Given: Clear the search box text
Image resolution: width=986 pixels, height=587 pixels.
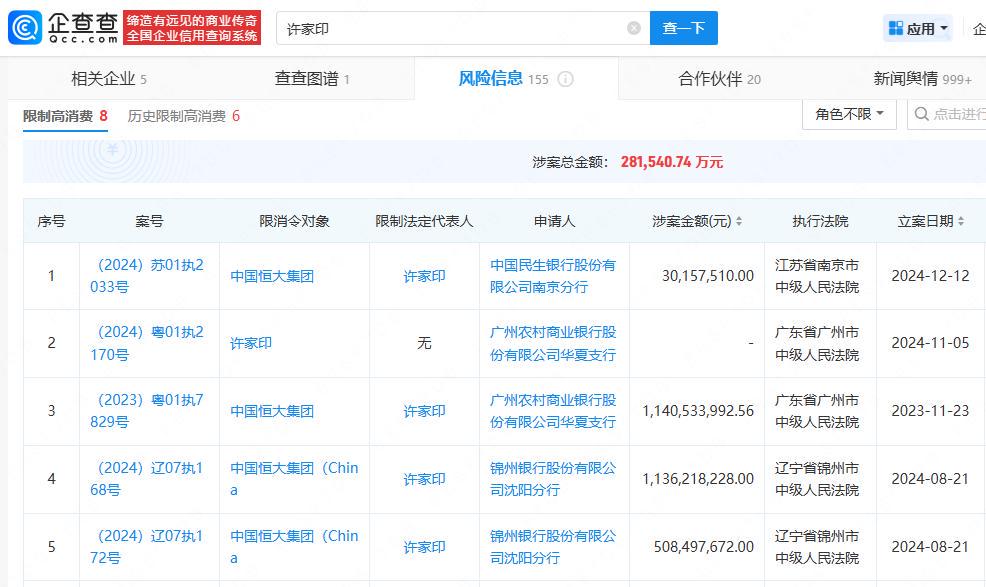Looking at the screenshot, I should [634, 28].
